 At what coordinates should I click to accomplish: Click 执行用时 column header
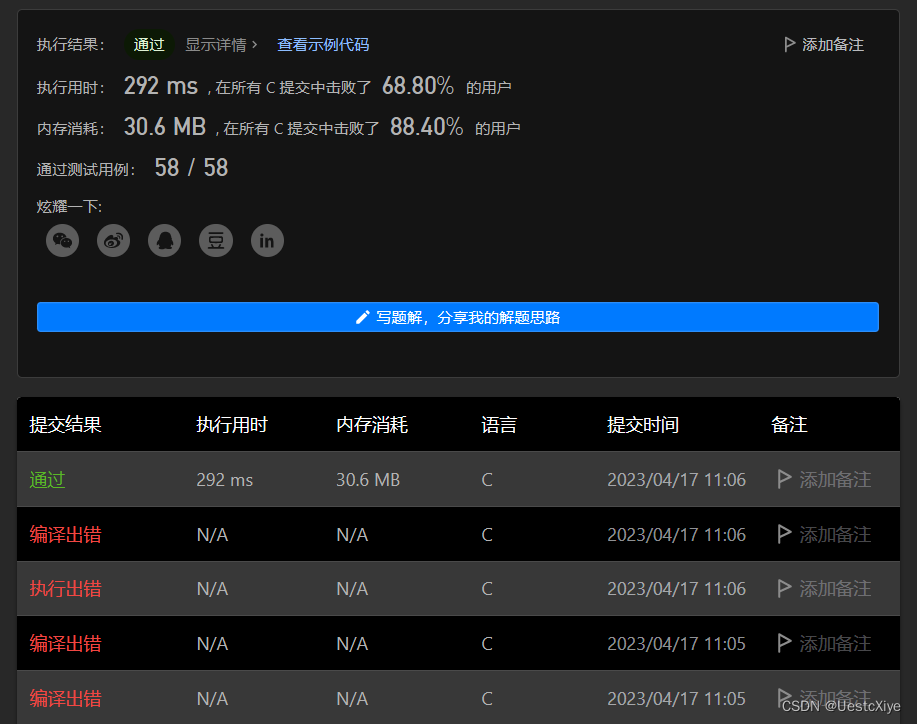tap(232, 425)
